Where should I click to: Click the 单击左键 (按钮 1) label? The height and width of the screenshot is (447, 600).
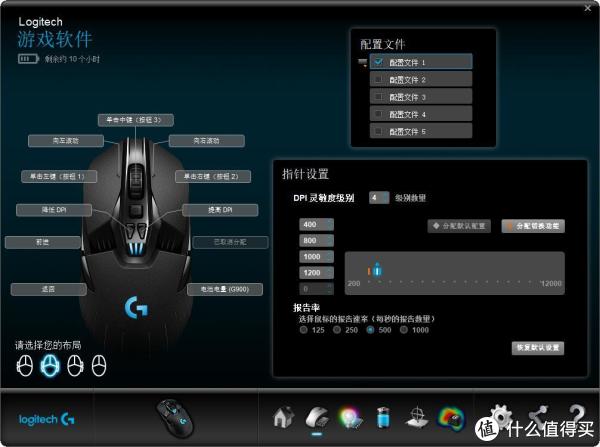point(59,176)
